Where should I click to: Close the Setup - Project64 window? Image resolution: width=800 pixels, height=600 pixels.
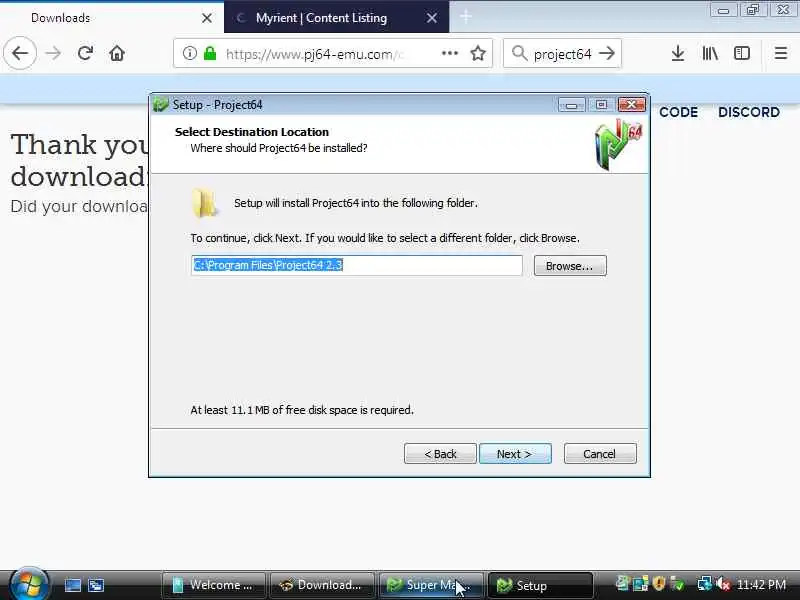pyautogui.click(x=632, y=105)
